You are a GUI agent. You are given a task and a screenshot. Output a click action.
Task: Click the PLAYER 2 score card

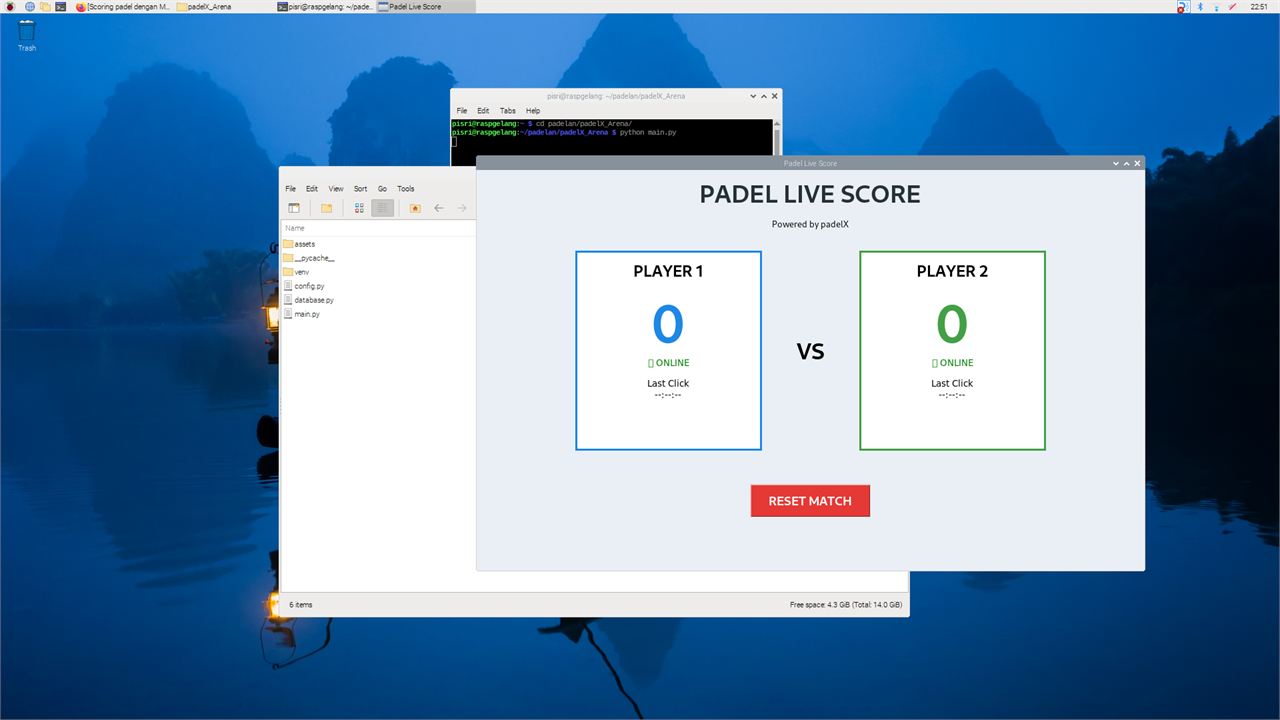[x=952, y=350]
